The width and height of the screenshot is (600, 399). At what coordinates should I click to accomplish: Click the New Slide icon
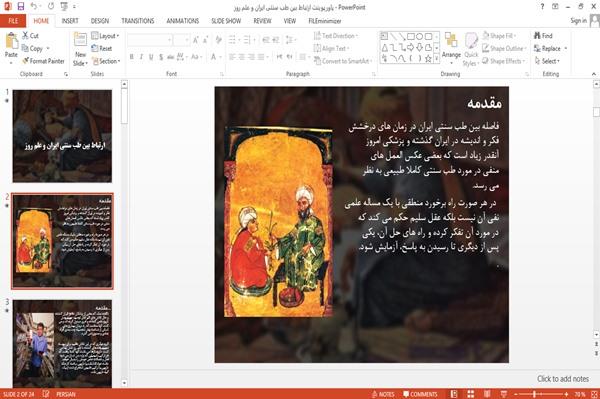pos(80,41)
